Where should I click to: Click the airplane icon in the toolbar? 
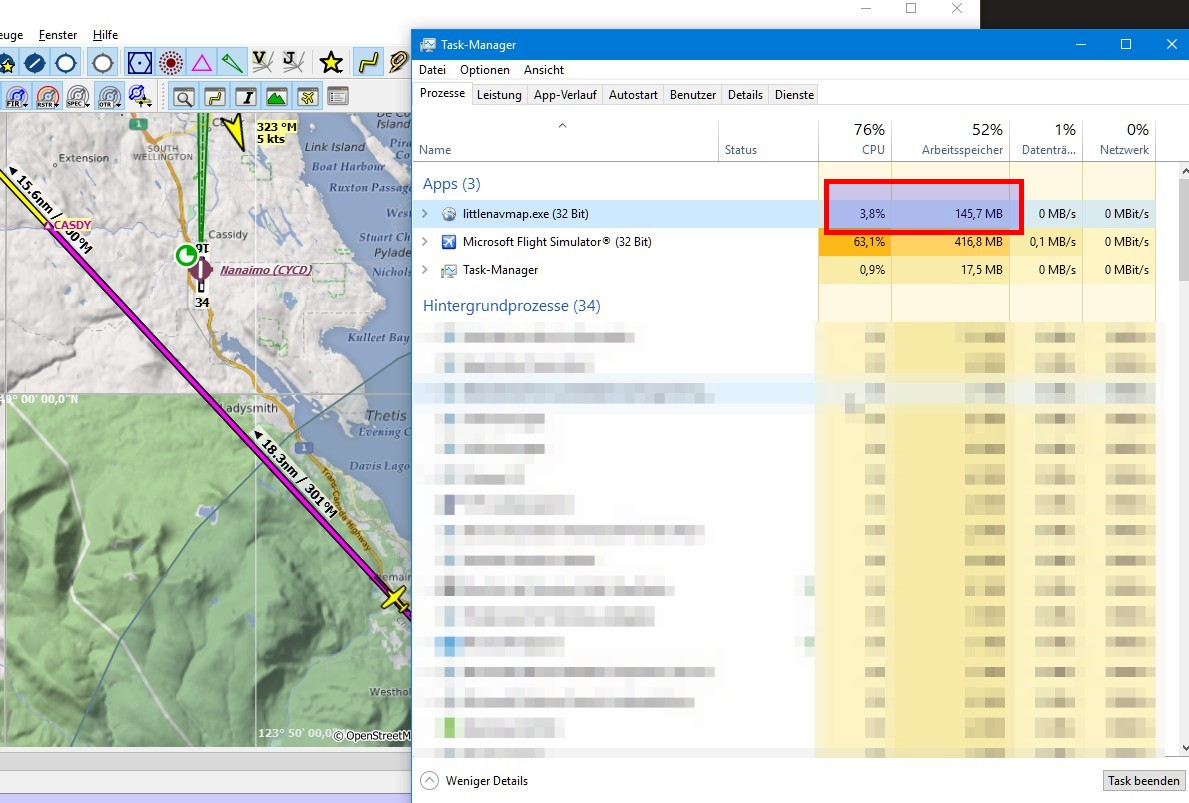coord(307,96)
